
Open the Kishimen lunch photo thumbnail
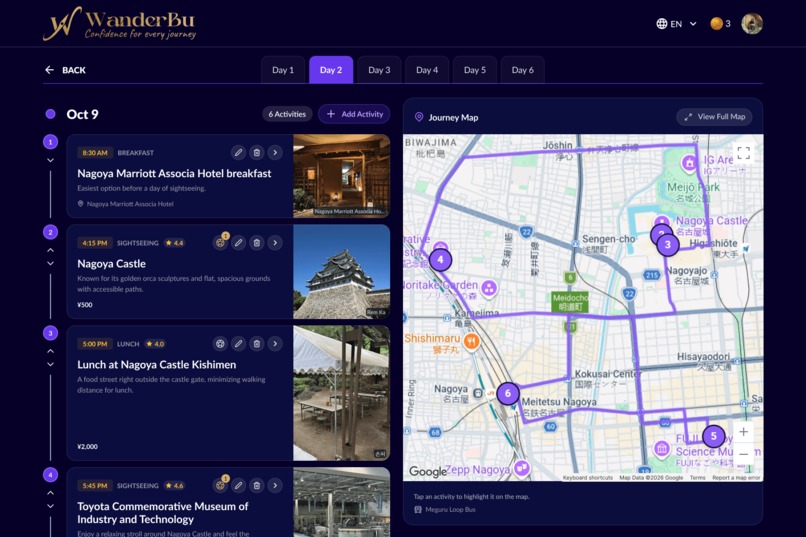341,393
